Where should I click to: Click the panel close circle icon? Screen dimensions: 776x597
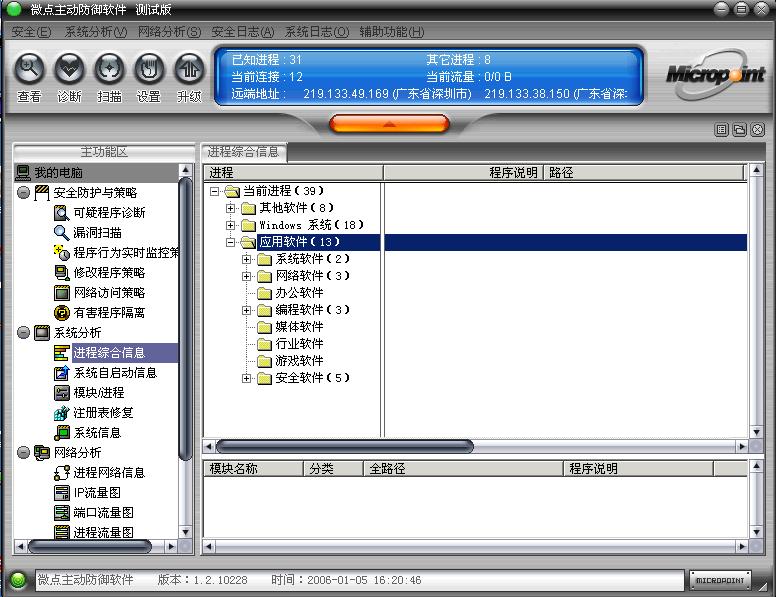pos(758,130)
